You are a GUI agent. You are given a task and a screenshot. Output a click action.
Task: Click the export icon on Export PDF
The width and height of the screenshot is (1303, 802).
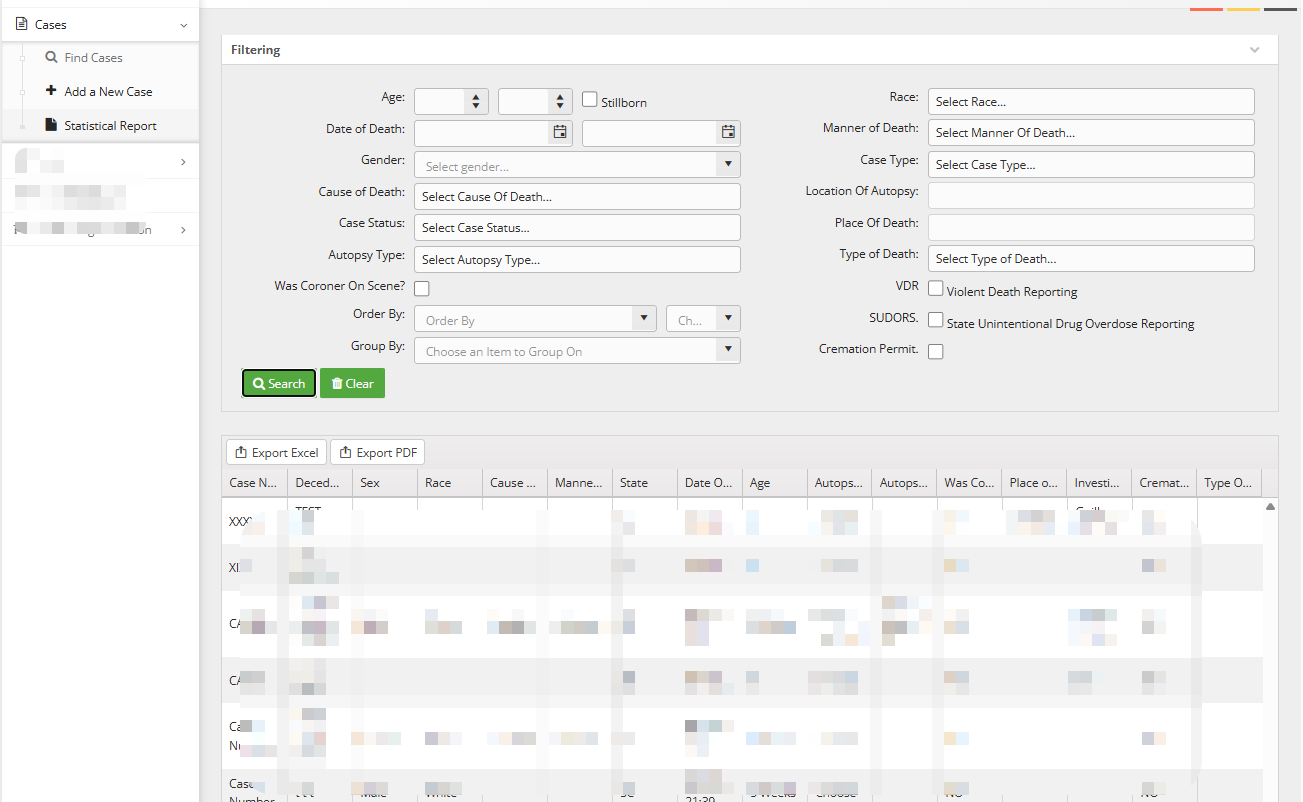coord(346,452)
